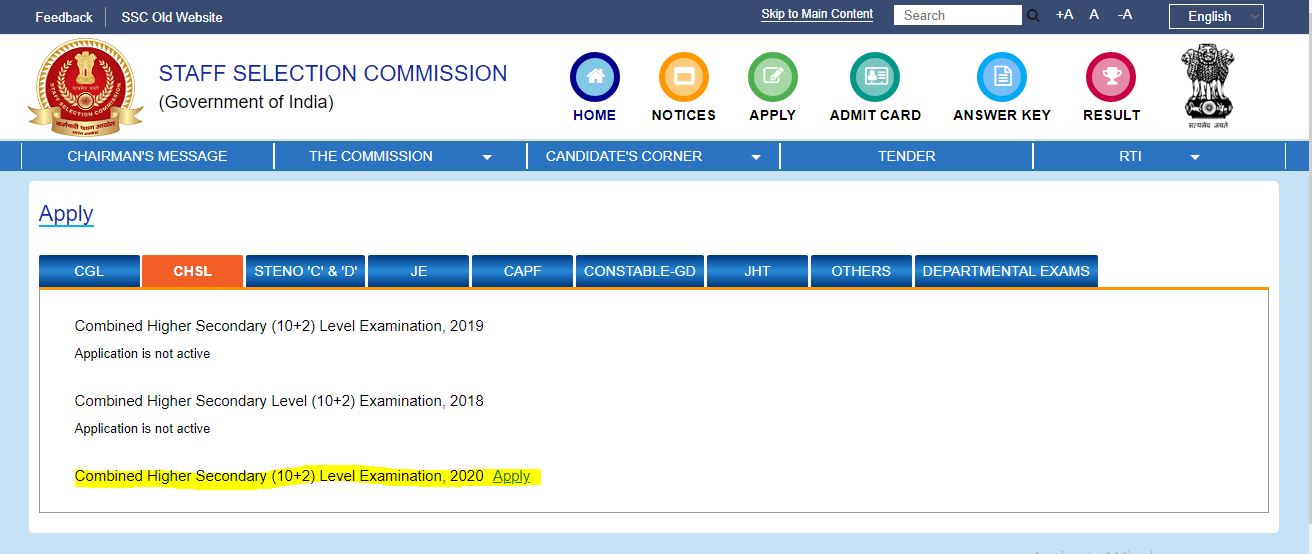Click 'Application is not active' under 2018
The image size is (1312, 554).
142,429
